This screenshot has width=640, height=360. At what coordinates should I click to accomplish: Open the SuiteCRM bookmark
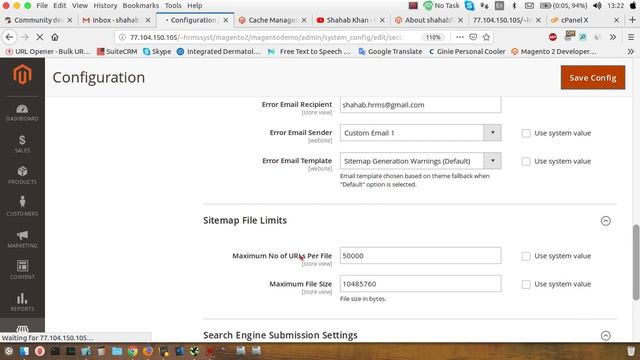117,51
